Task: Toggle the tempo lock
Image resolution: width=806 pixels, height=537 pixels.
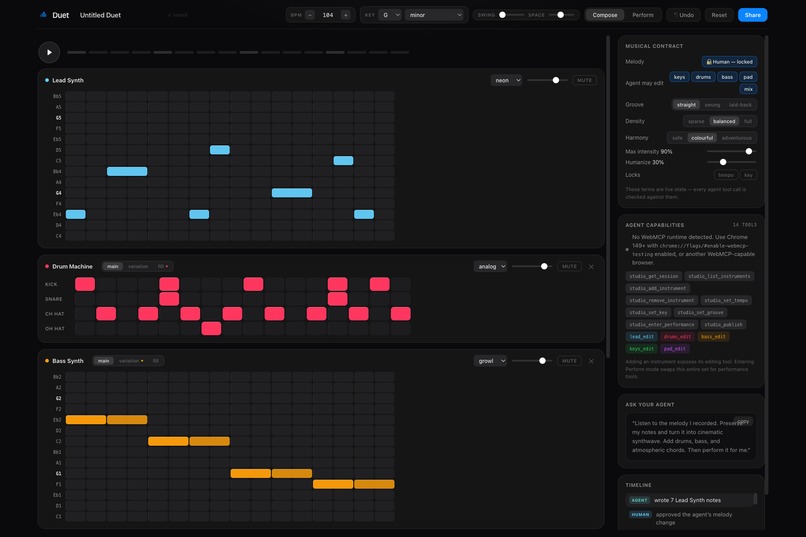Action: coord(726,175)
